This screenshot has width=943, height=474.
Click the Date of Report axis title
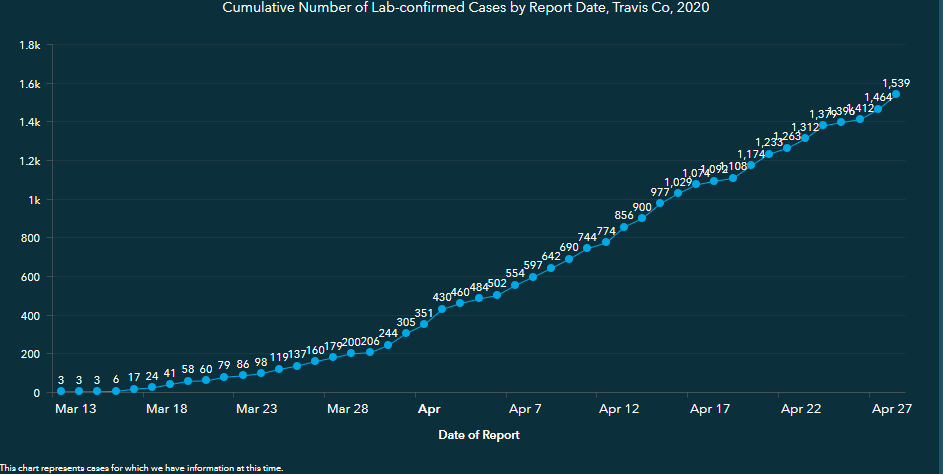click(478, 435)
